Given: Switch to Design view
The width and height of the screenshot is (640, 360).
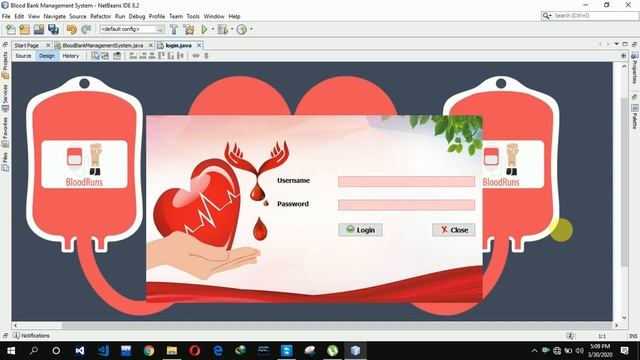Looking at the screenshot, I should 47,56.
